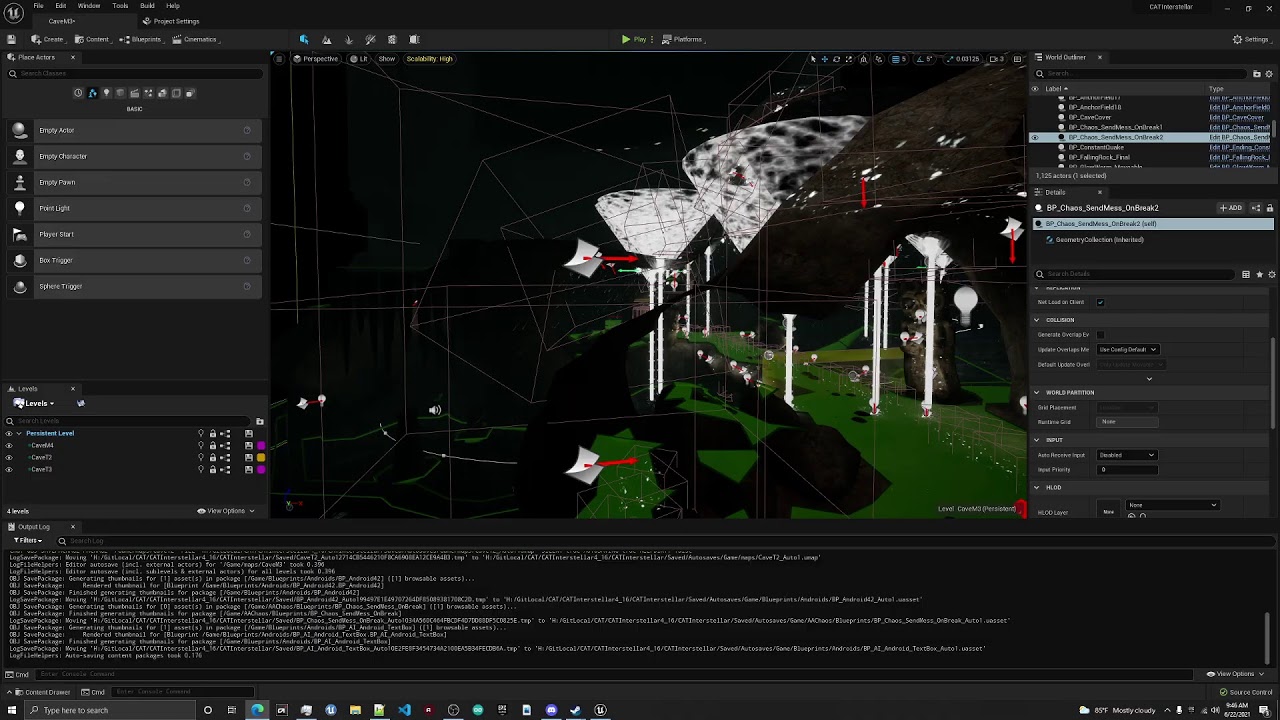
Task: Select the Landscape mode icon
Action: (326, 39)
